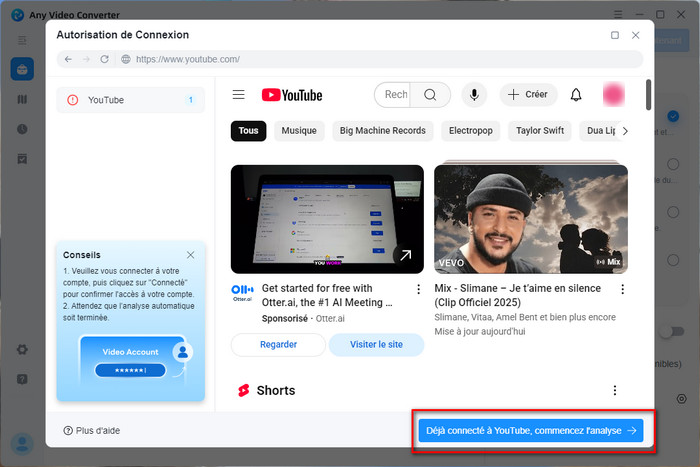Activate YouTube voice search microphone
The image size is (700, 467).
pyautogui.click(x=473, y=95)
